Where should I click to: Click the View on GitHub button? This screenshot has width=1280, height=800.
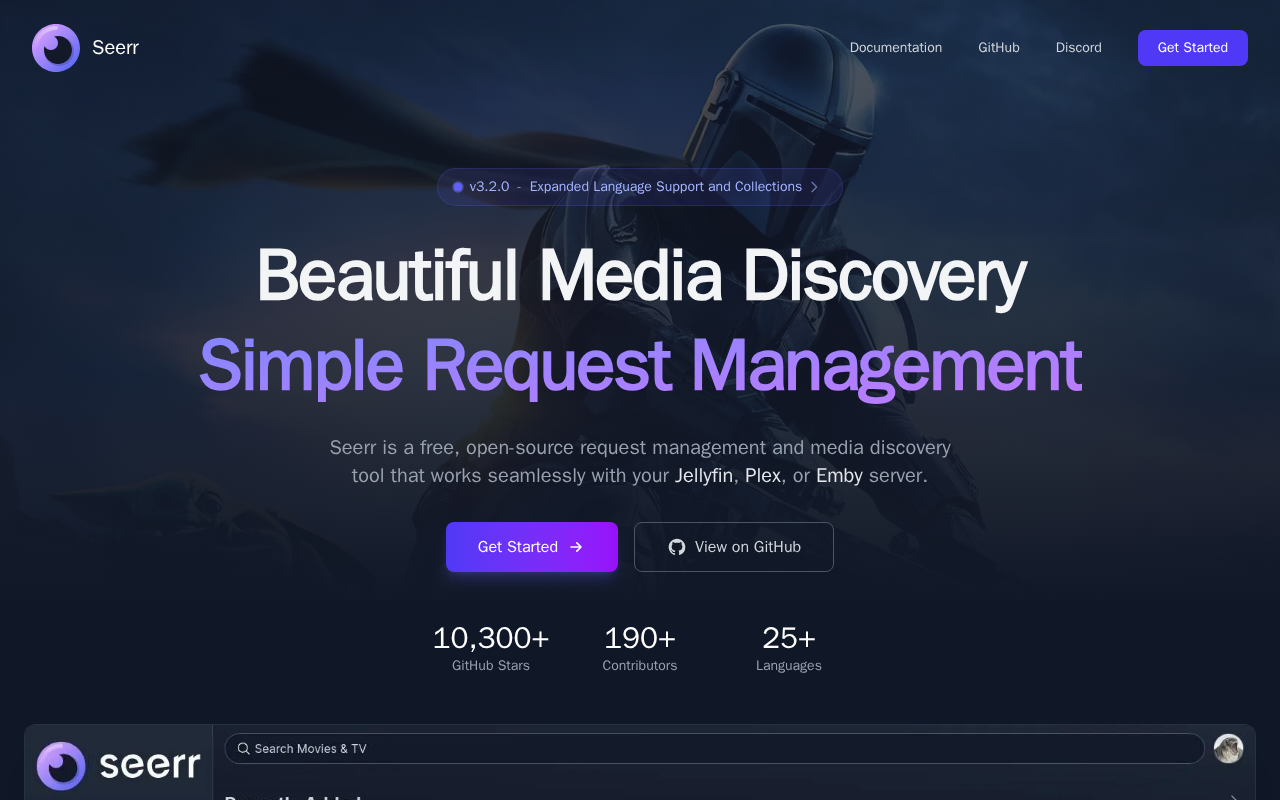click(734, 547)
